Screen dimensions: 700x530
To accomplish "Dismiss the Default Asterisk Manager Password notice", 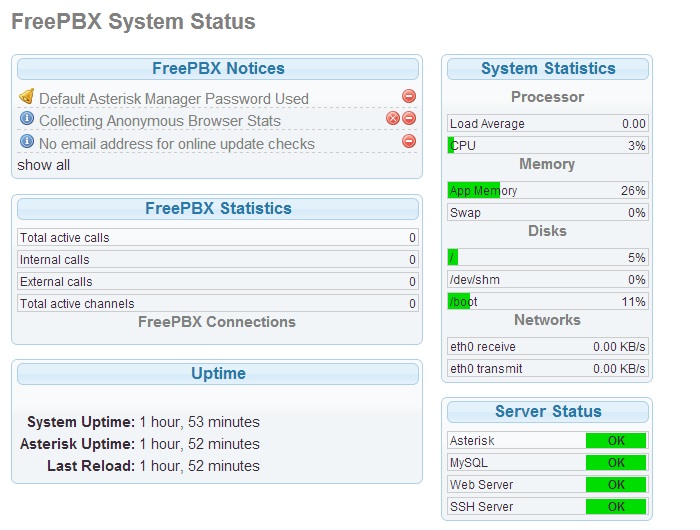I will pos(409,97).
